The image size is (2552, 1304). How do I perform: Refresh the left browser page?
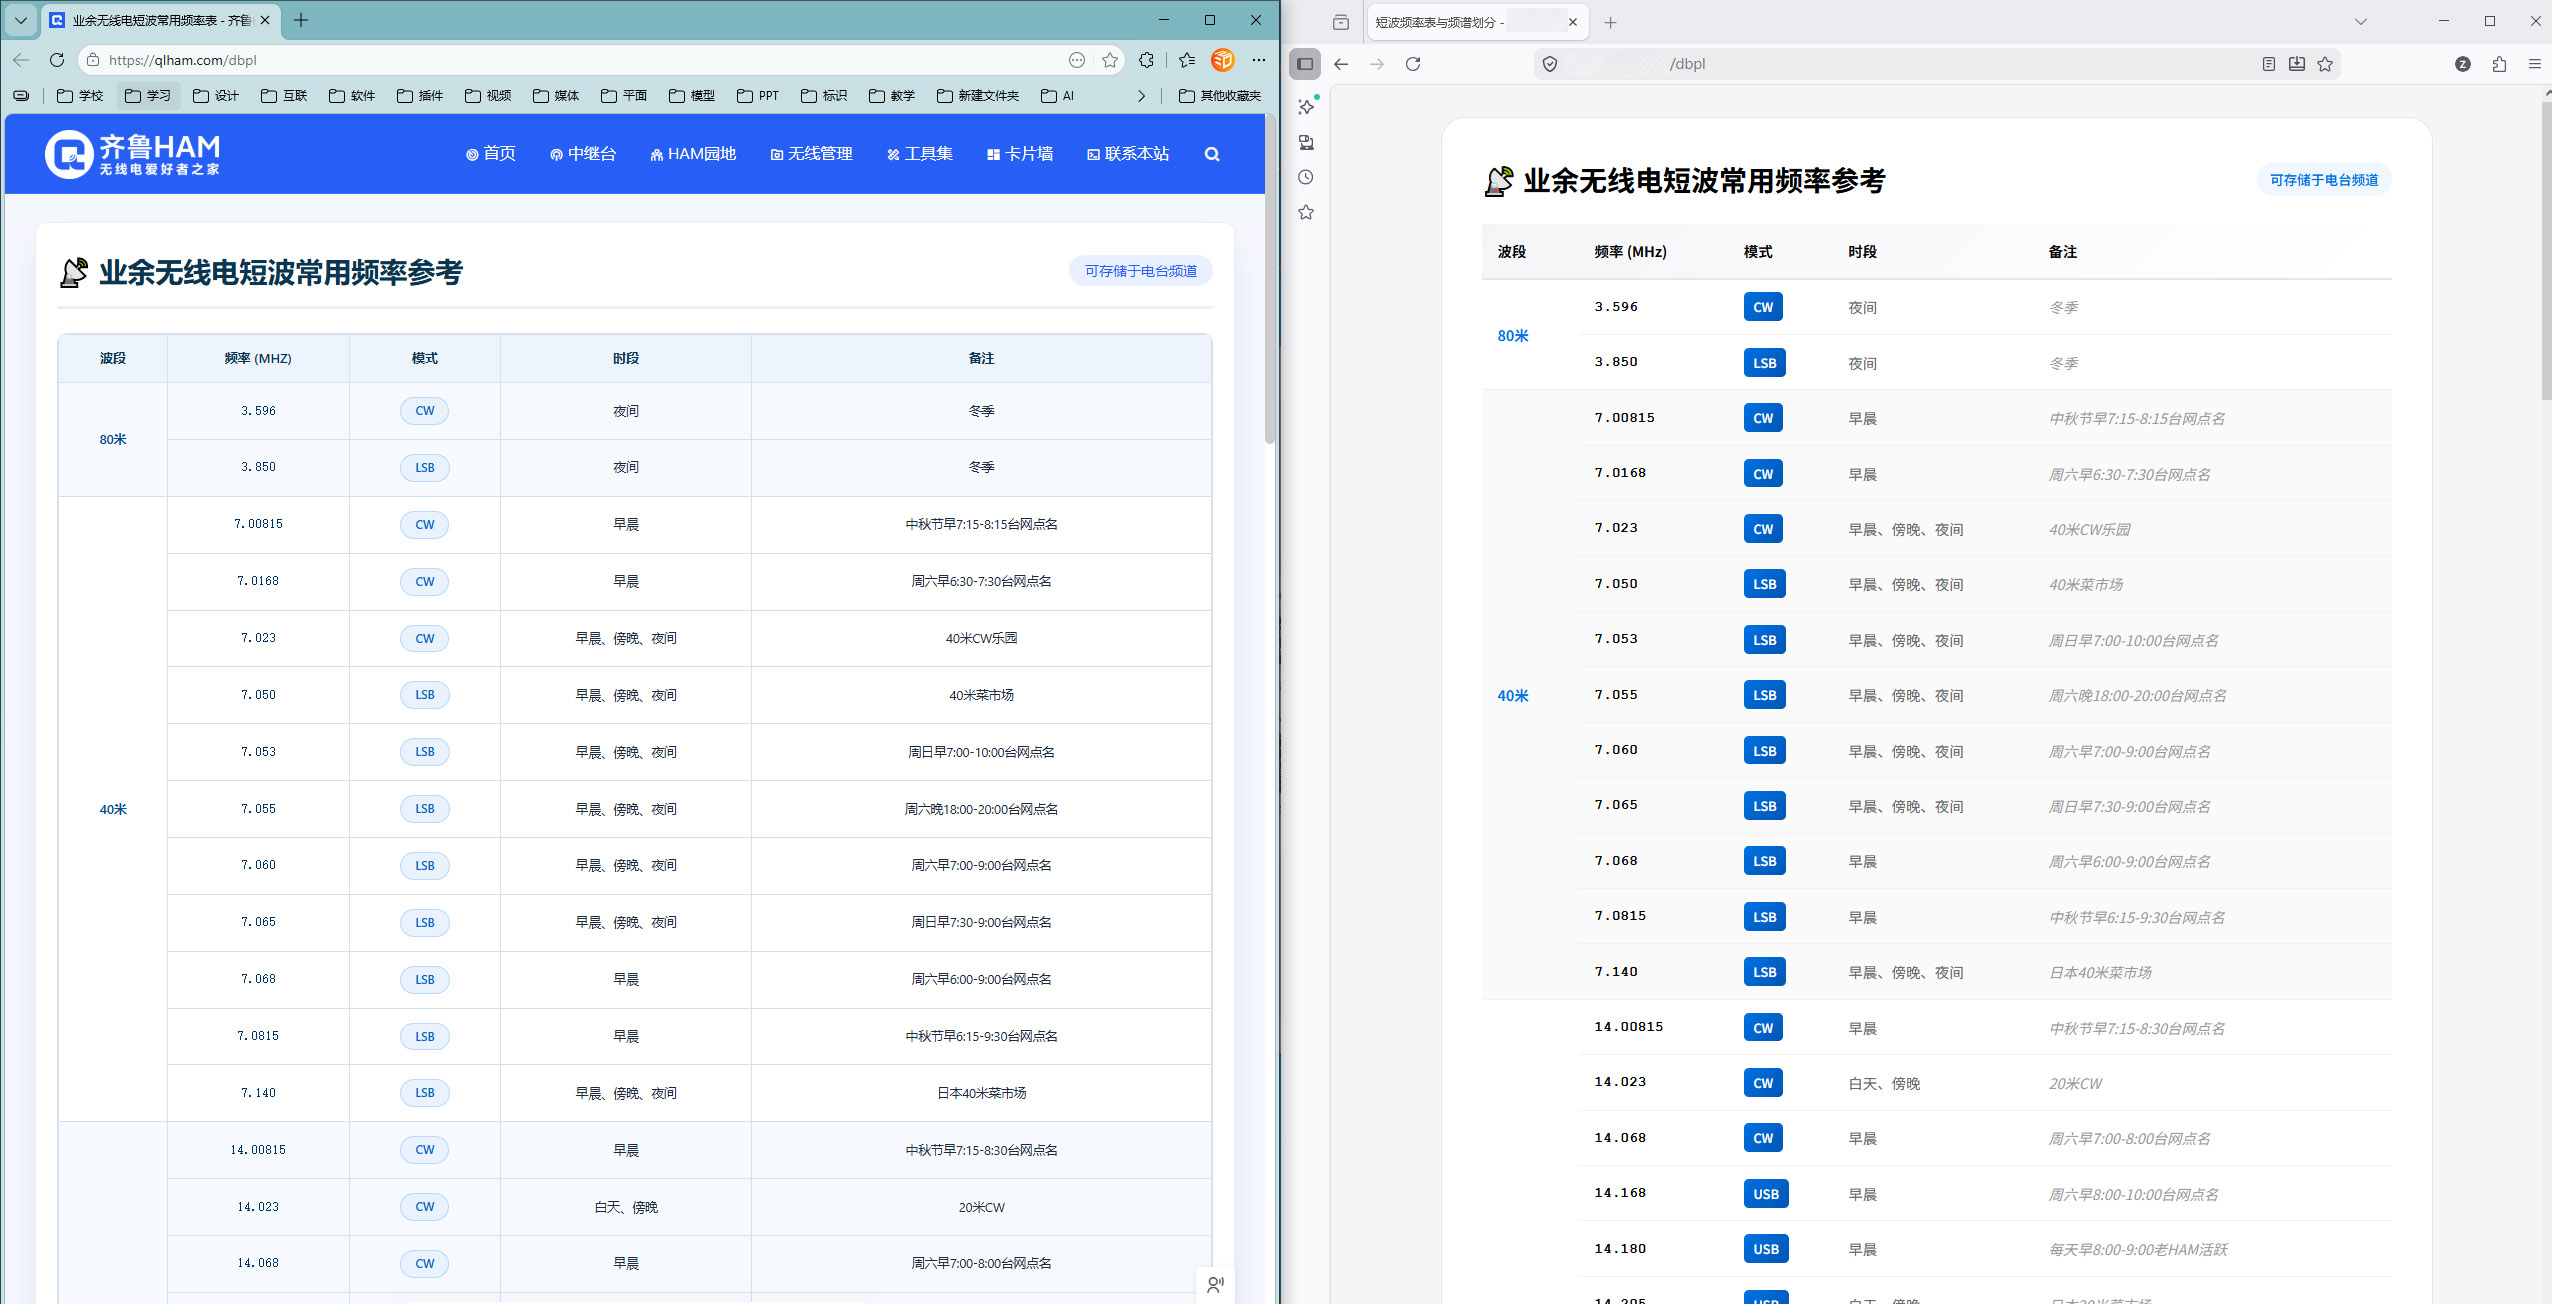(57, 60)
